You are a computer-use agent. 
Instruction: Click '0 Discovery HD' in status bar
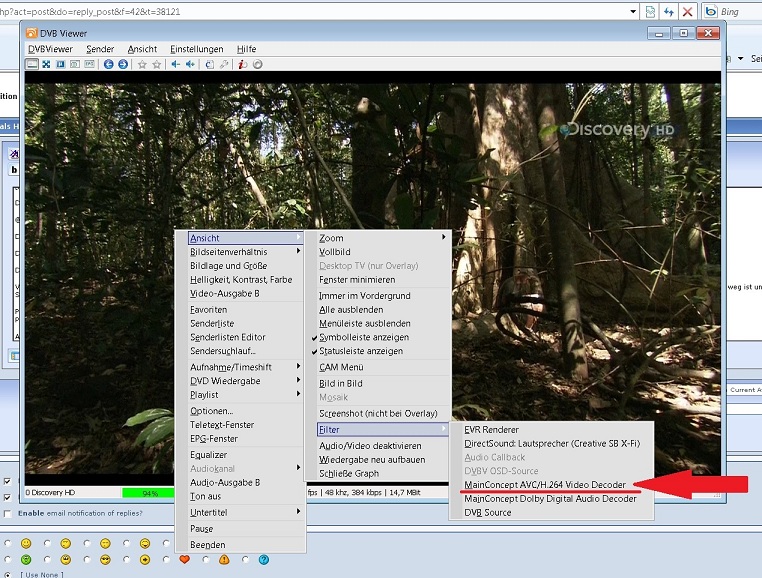click(51, 492)
